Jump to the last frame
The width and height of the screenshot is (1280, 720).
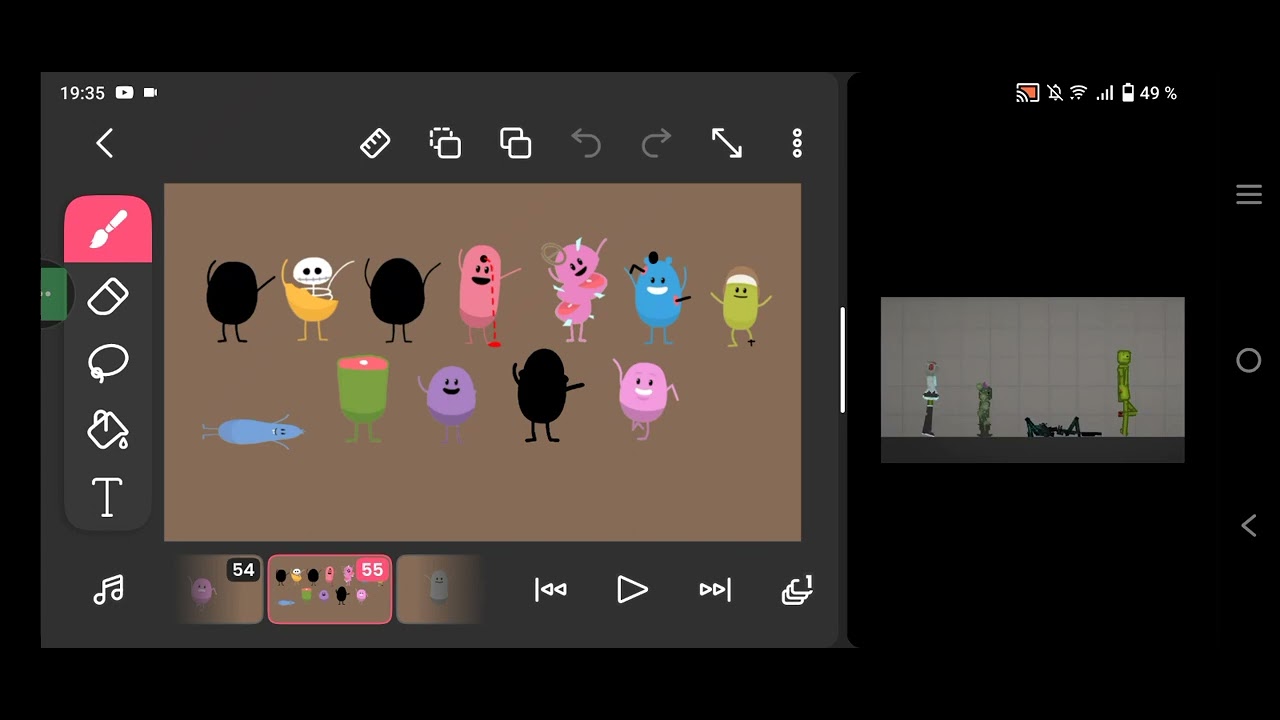(x=715, y=590)
